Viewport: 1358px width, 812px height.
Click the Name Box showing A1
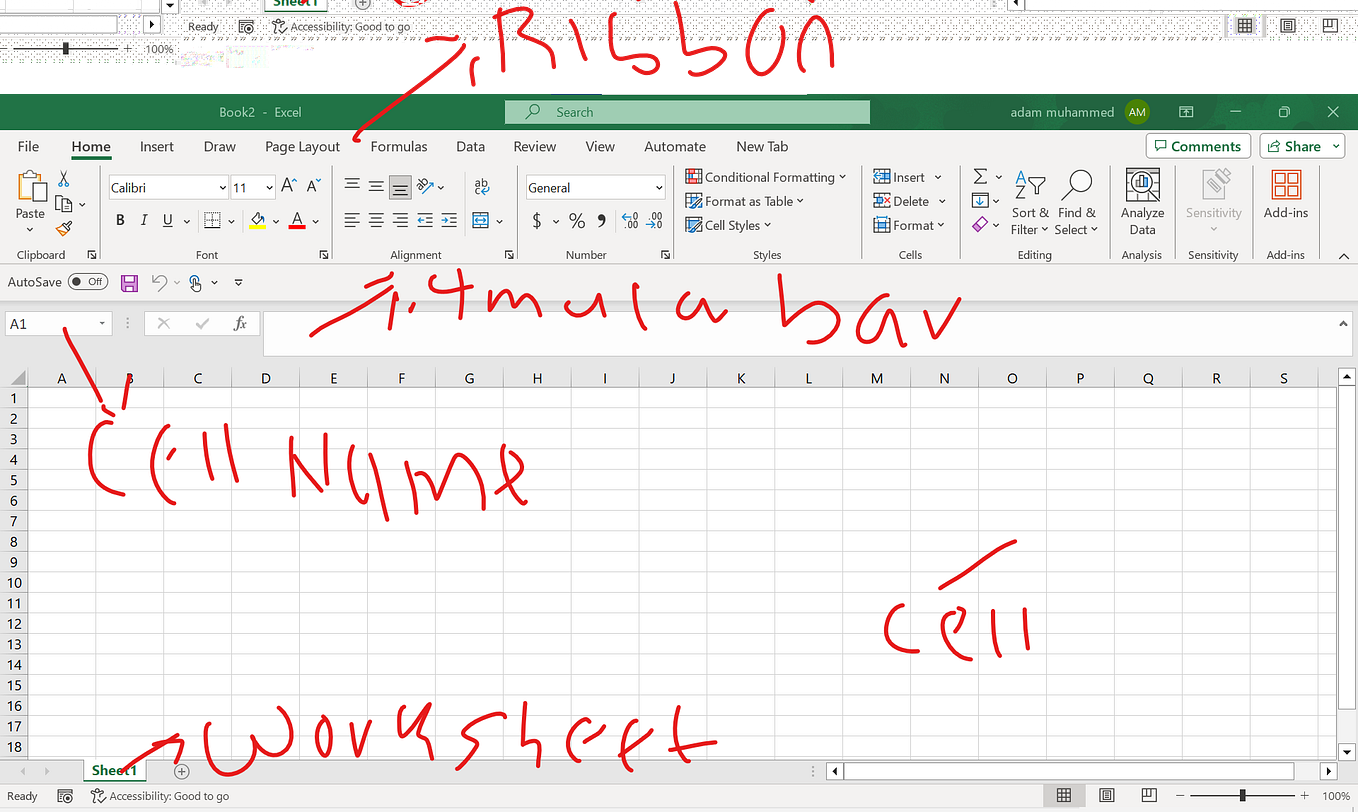click(x=52, y=323)
